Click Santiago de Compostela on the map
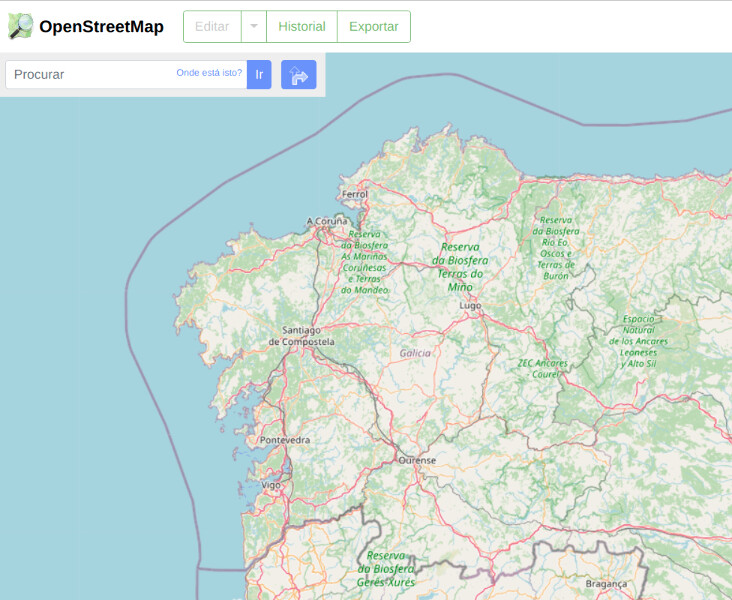This screenshot has height=600, width=732. pyautogui.click(x=301, y=335)
